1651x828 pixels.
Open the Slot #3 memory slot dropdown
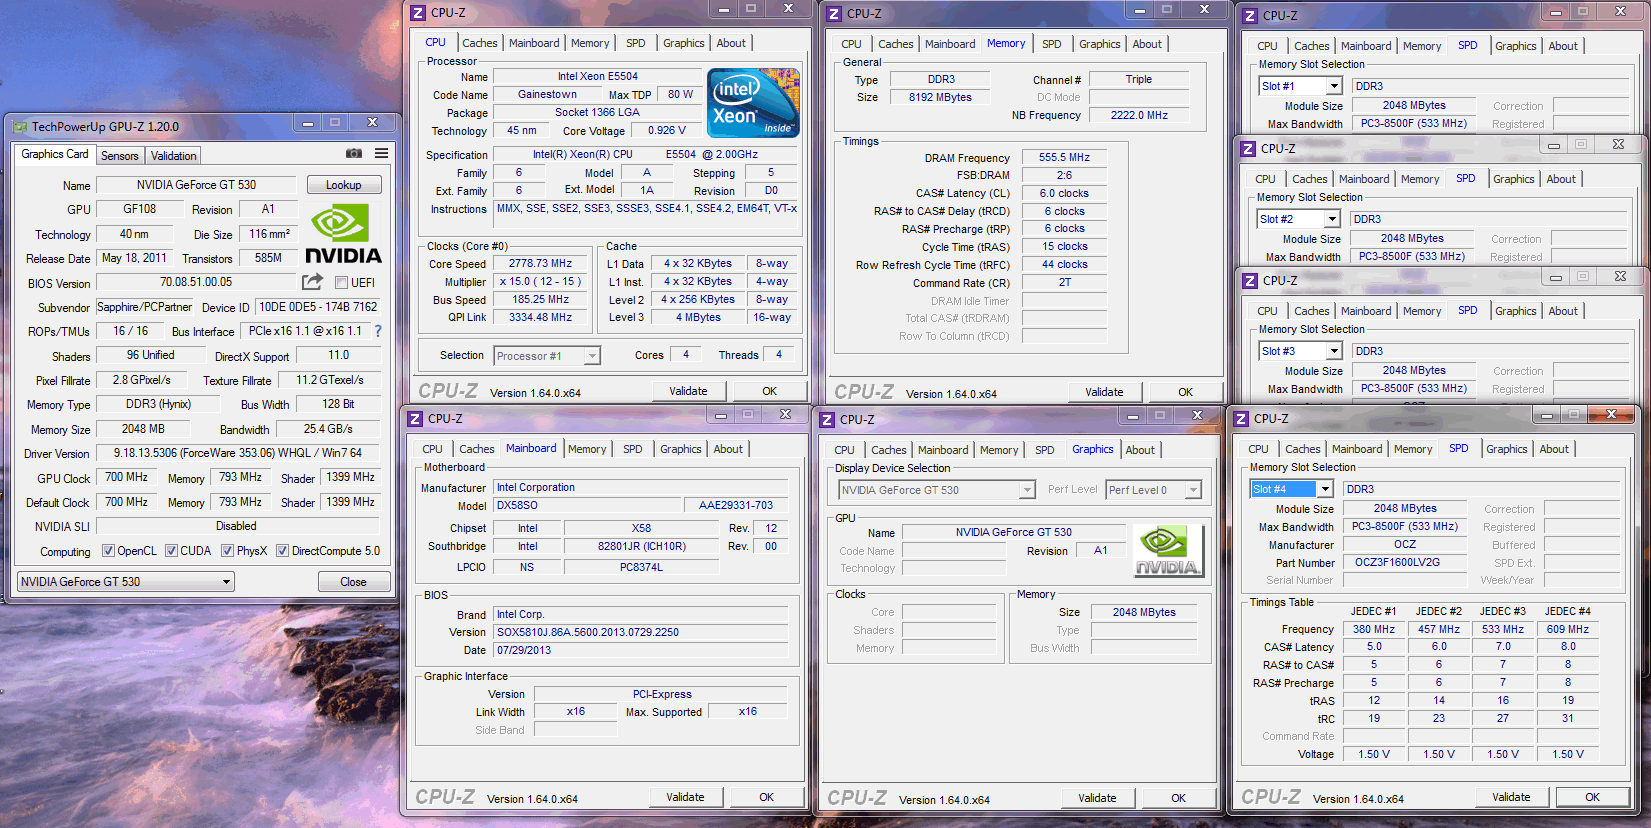1300,351
